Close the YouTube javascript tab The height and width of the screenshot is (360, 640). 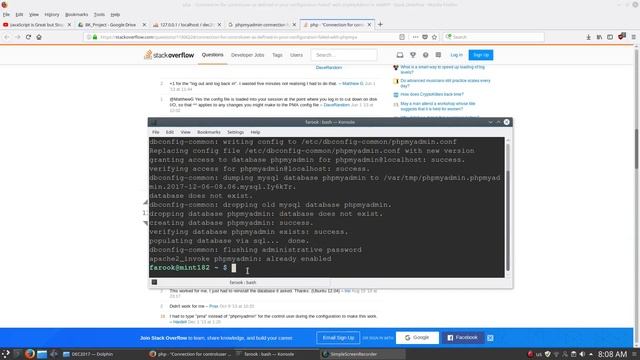(69, 25)
